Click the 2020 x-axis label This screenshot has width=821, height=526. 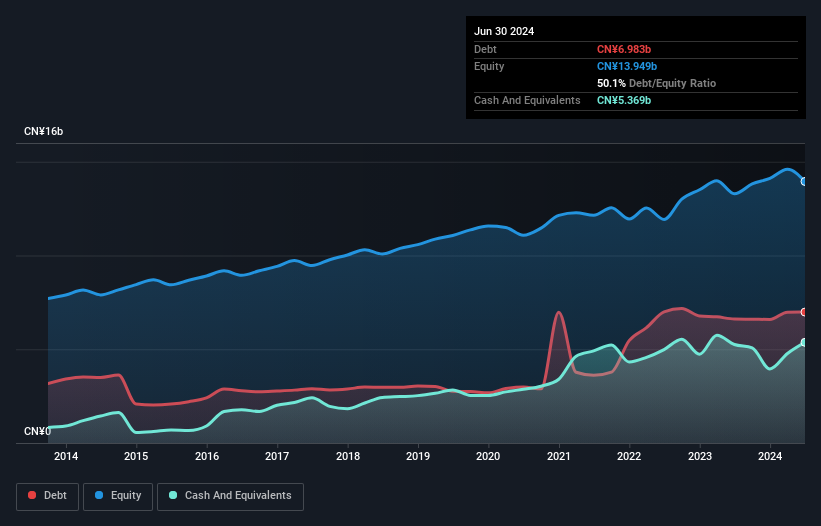pos(488,456)
